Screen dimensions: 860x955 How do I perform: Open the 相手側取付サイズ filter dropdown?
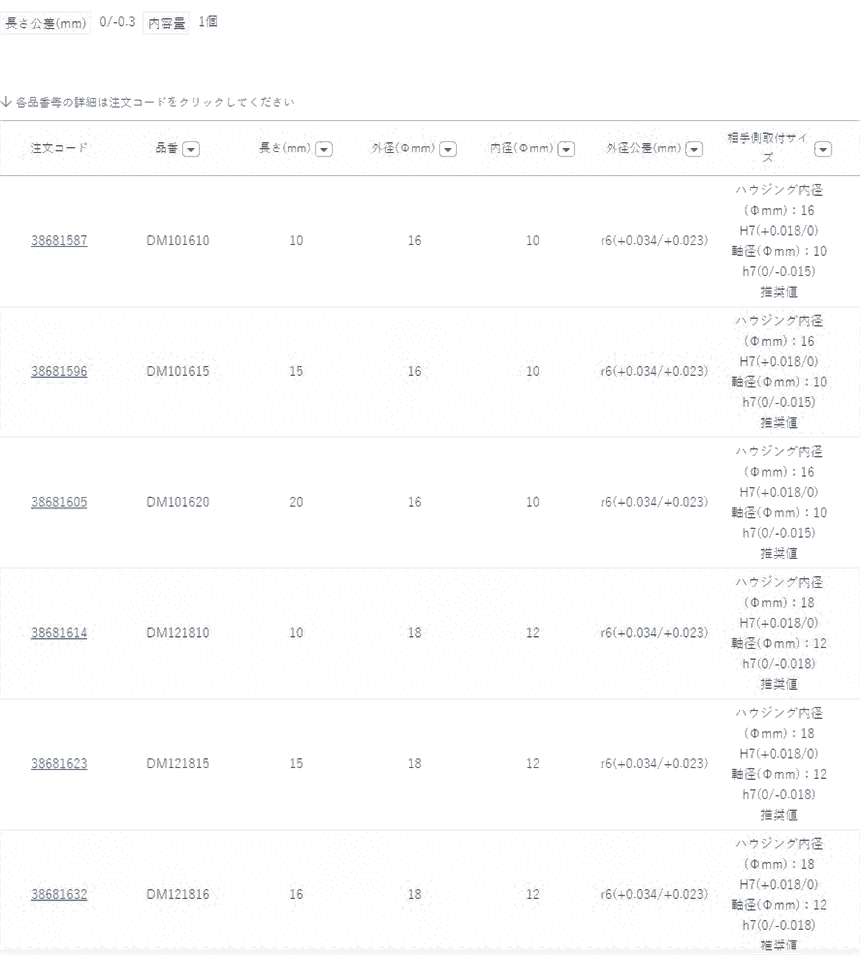coord(823,149)
